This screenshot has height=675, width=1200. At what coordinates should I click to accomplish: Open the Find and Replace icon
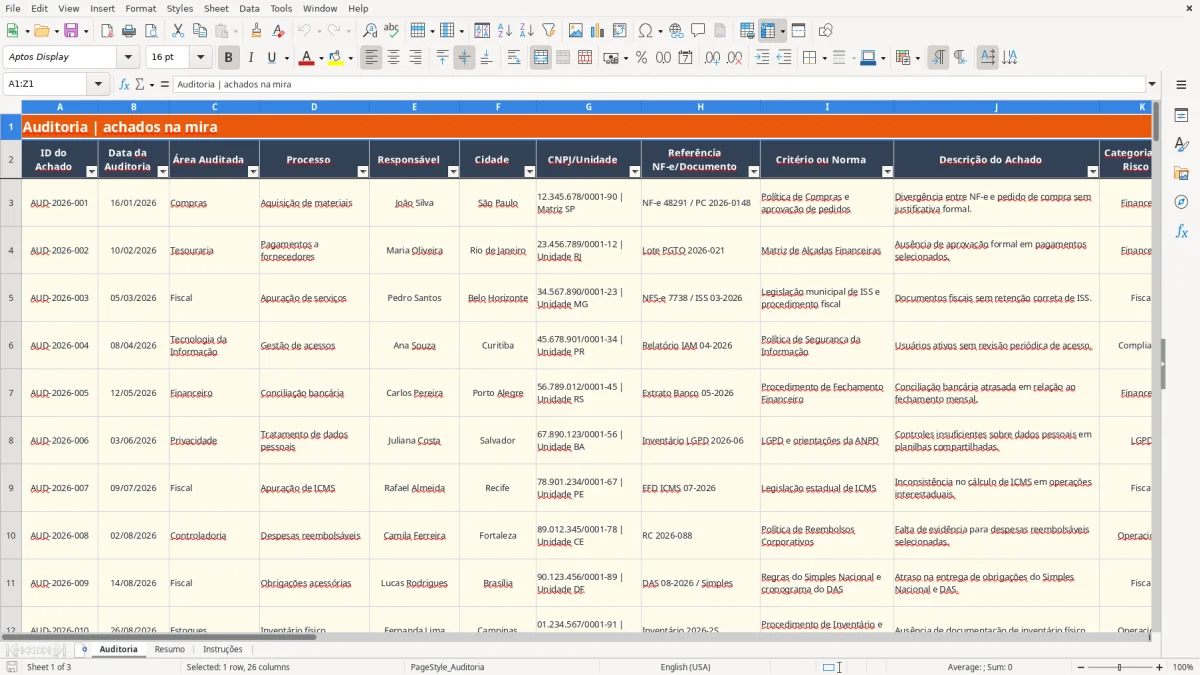point(370,31)
